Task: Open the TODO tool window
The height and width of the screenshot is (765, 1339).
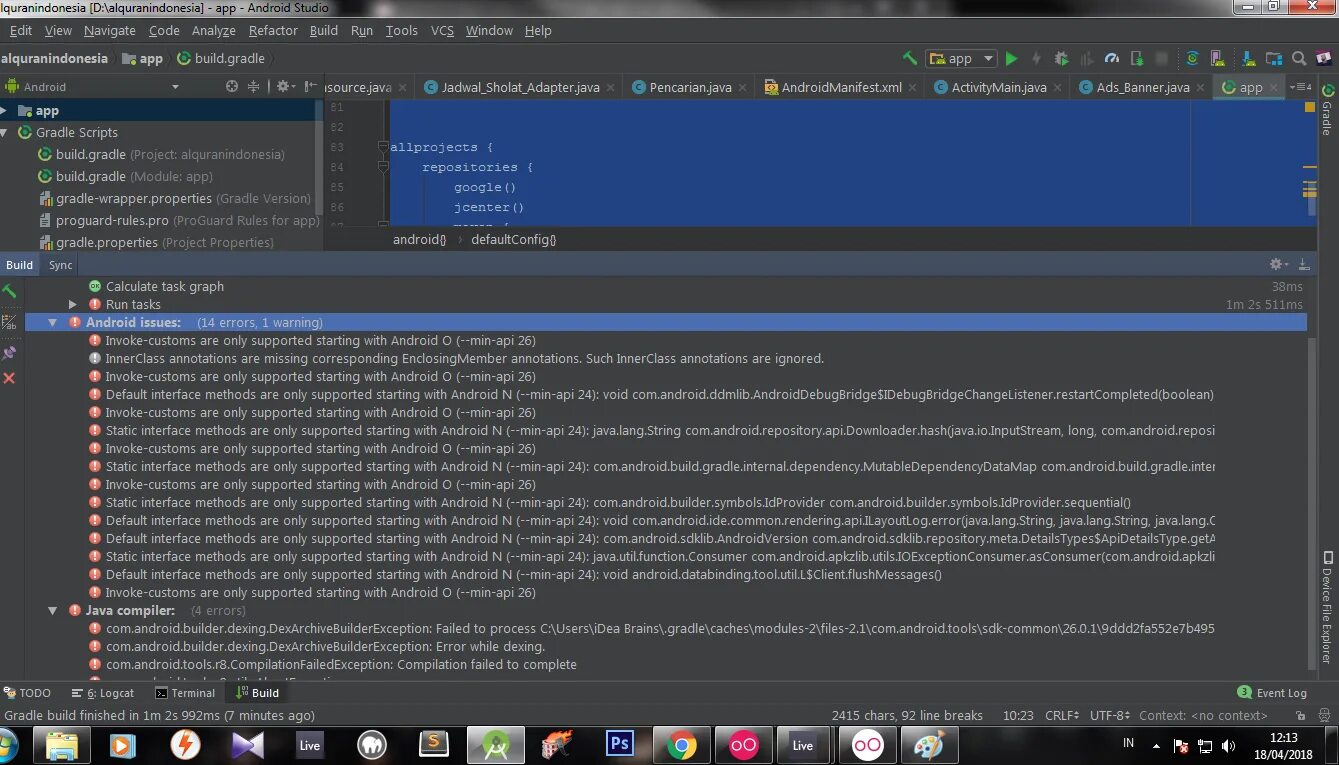Action: pyautogui.click(x=27, y=693)
